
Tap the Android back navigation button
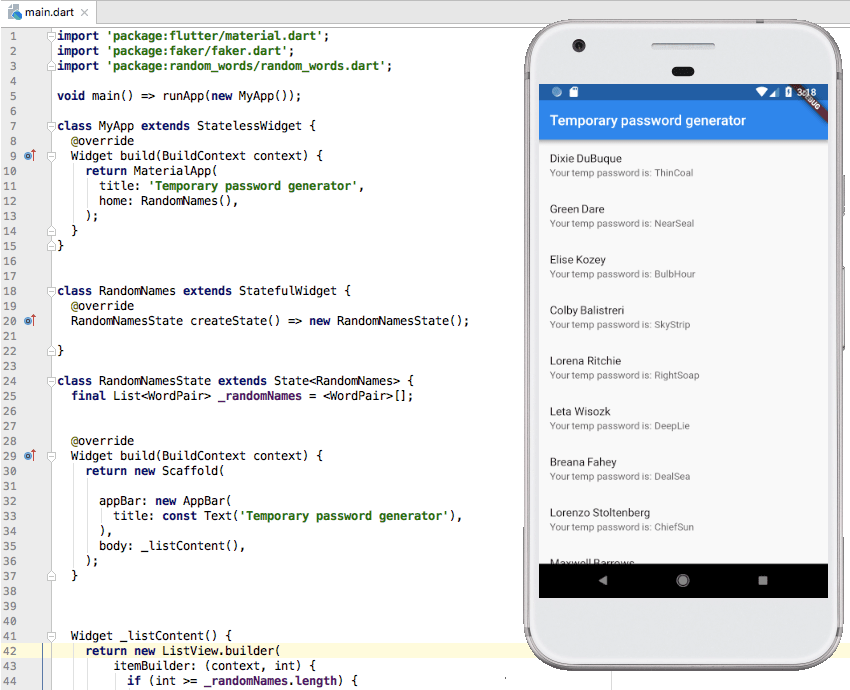coord(603,581)
